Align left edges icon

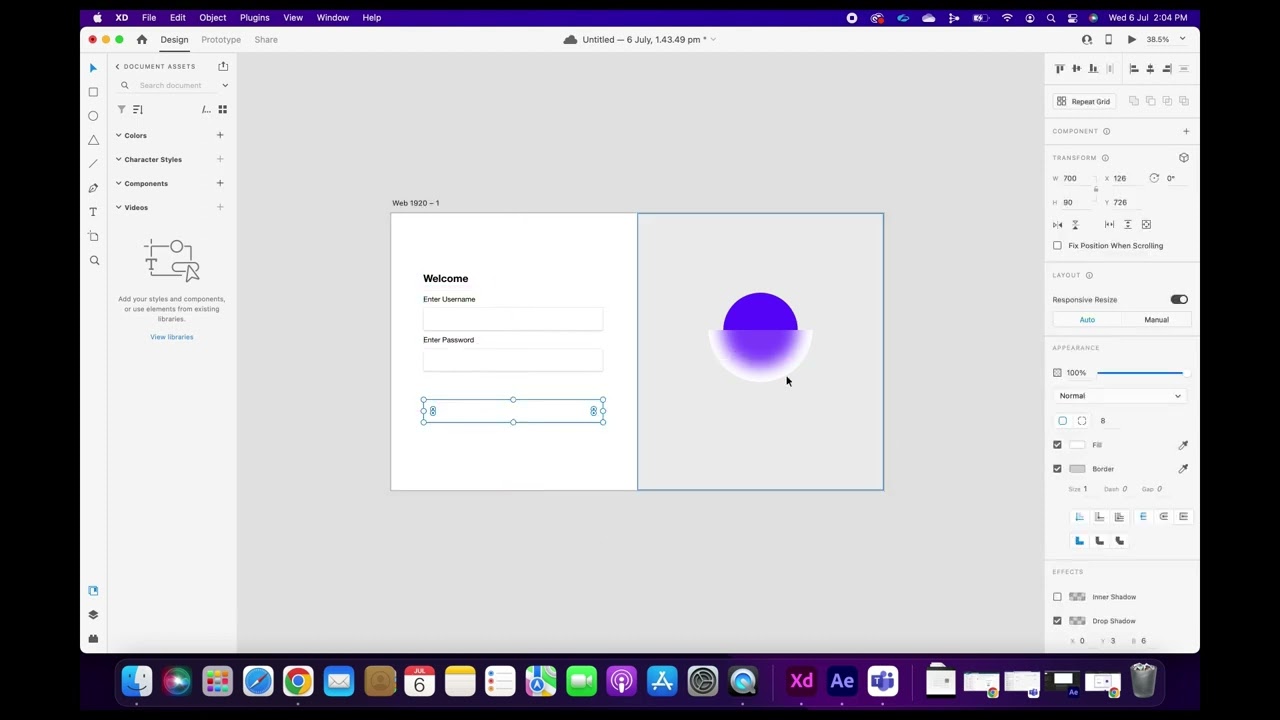tap(1134, 69)
